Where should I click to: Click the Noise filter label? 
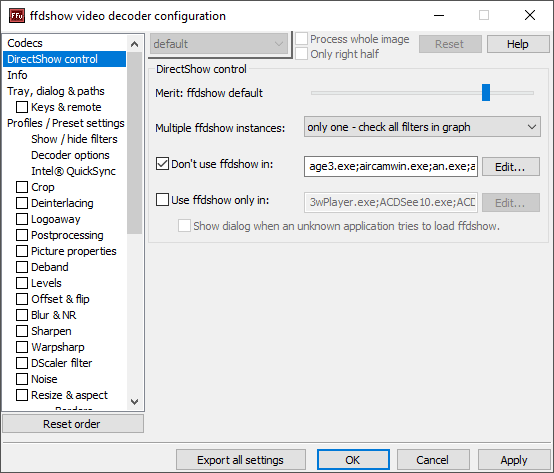[44, 379]
